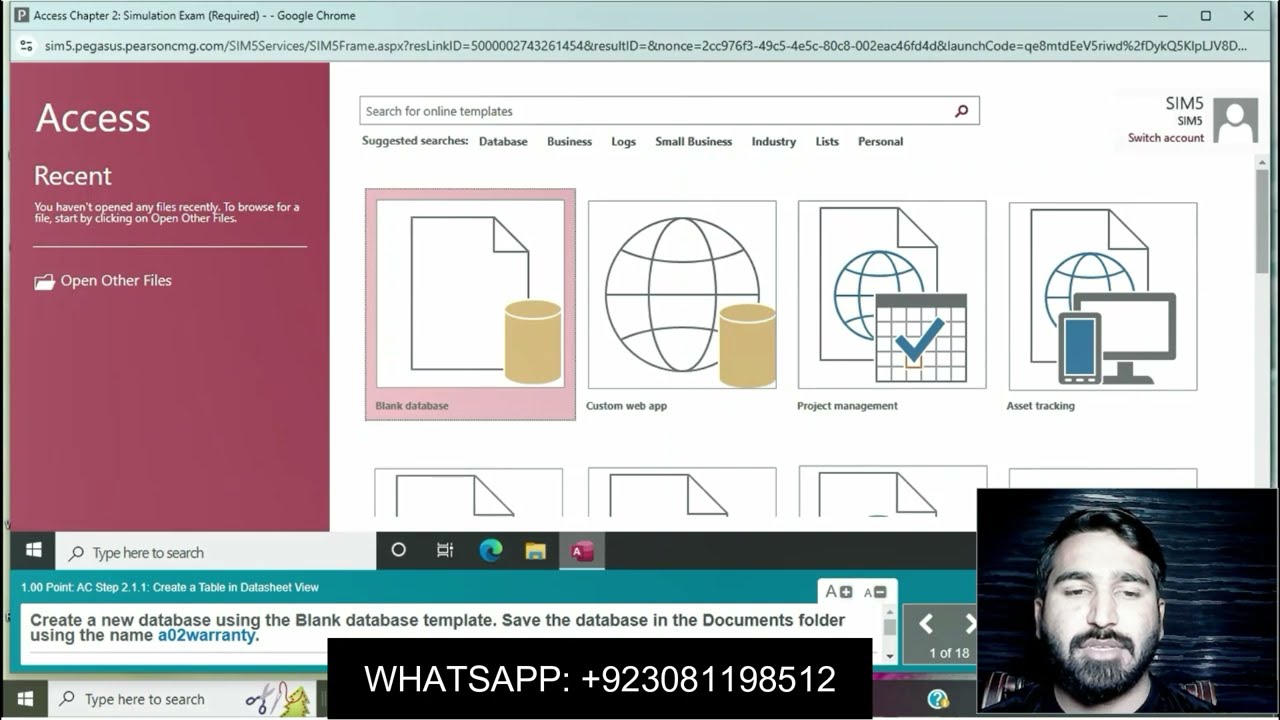1280x720 pixels.
Task: Click the AC Step 2.1.1 task title
Action: tap(170, 587)
